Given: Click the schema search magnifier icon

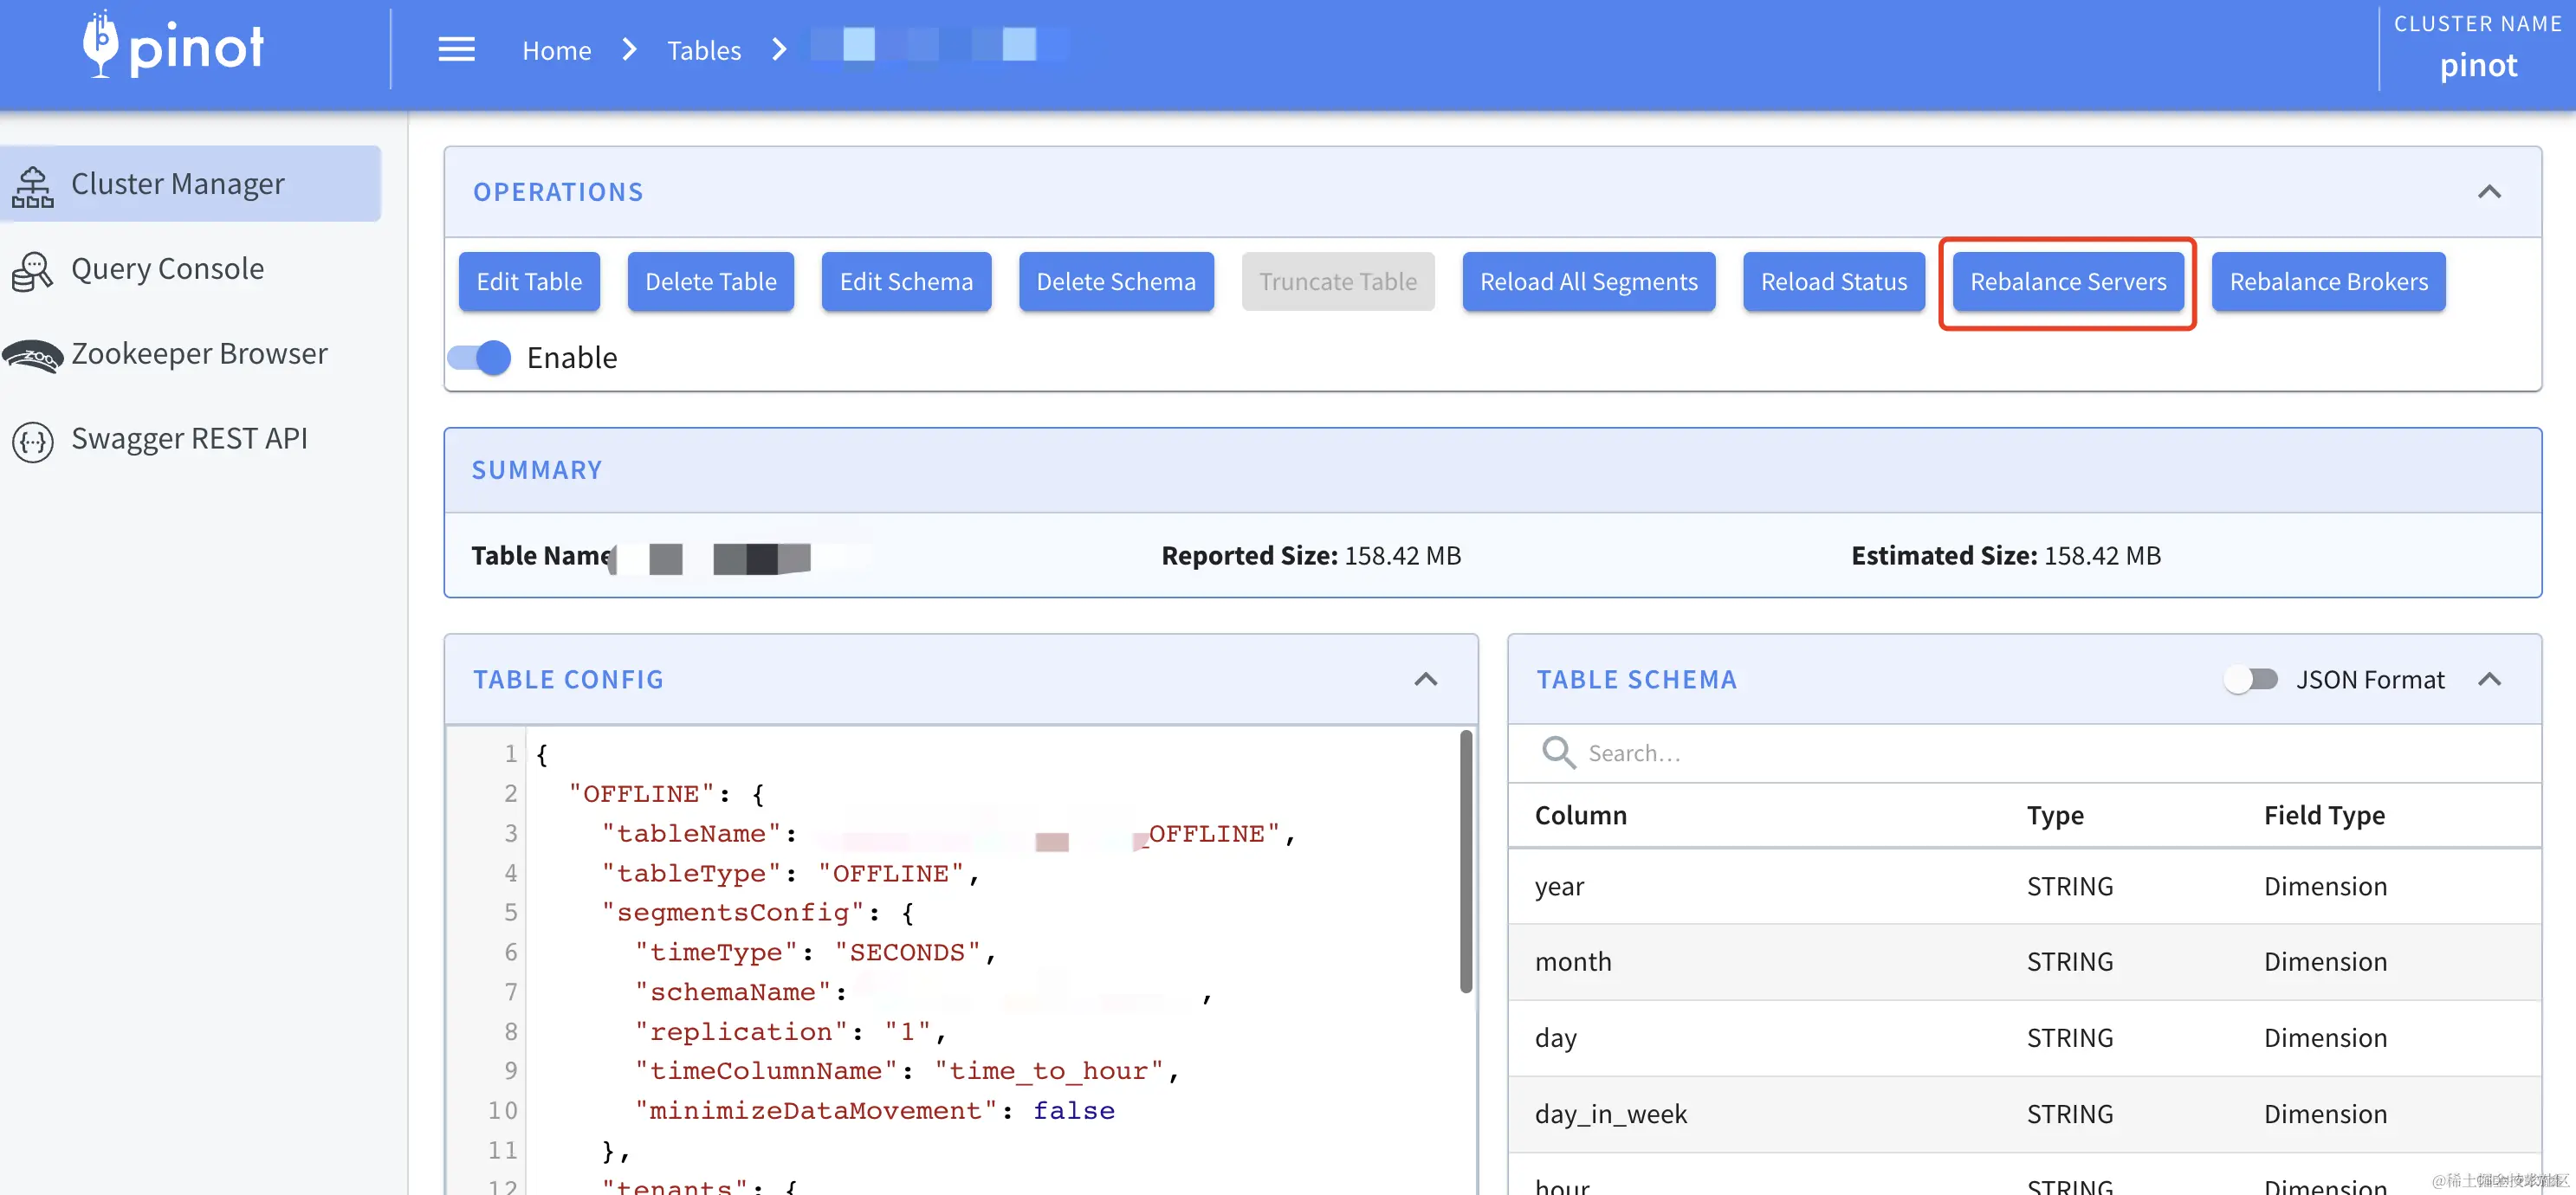Looking at the screenshot, I should [1558, 752].
